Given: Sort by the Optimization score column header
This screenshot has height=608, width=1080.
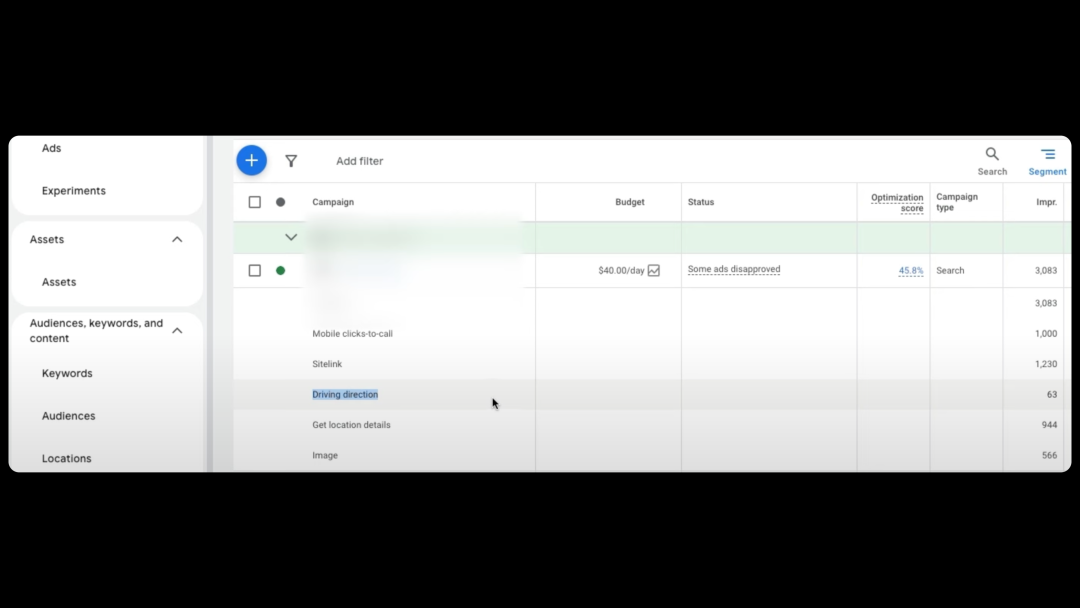Looking at the screenshot, I should pyautogui.click(x=897, y=202).
